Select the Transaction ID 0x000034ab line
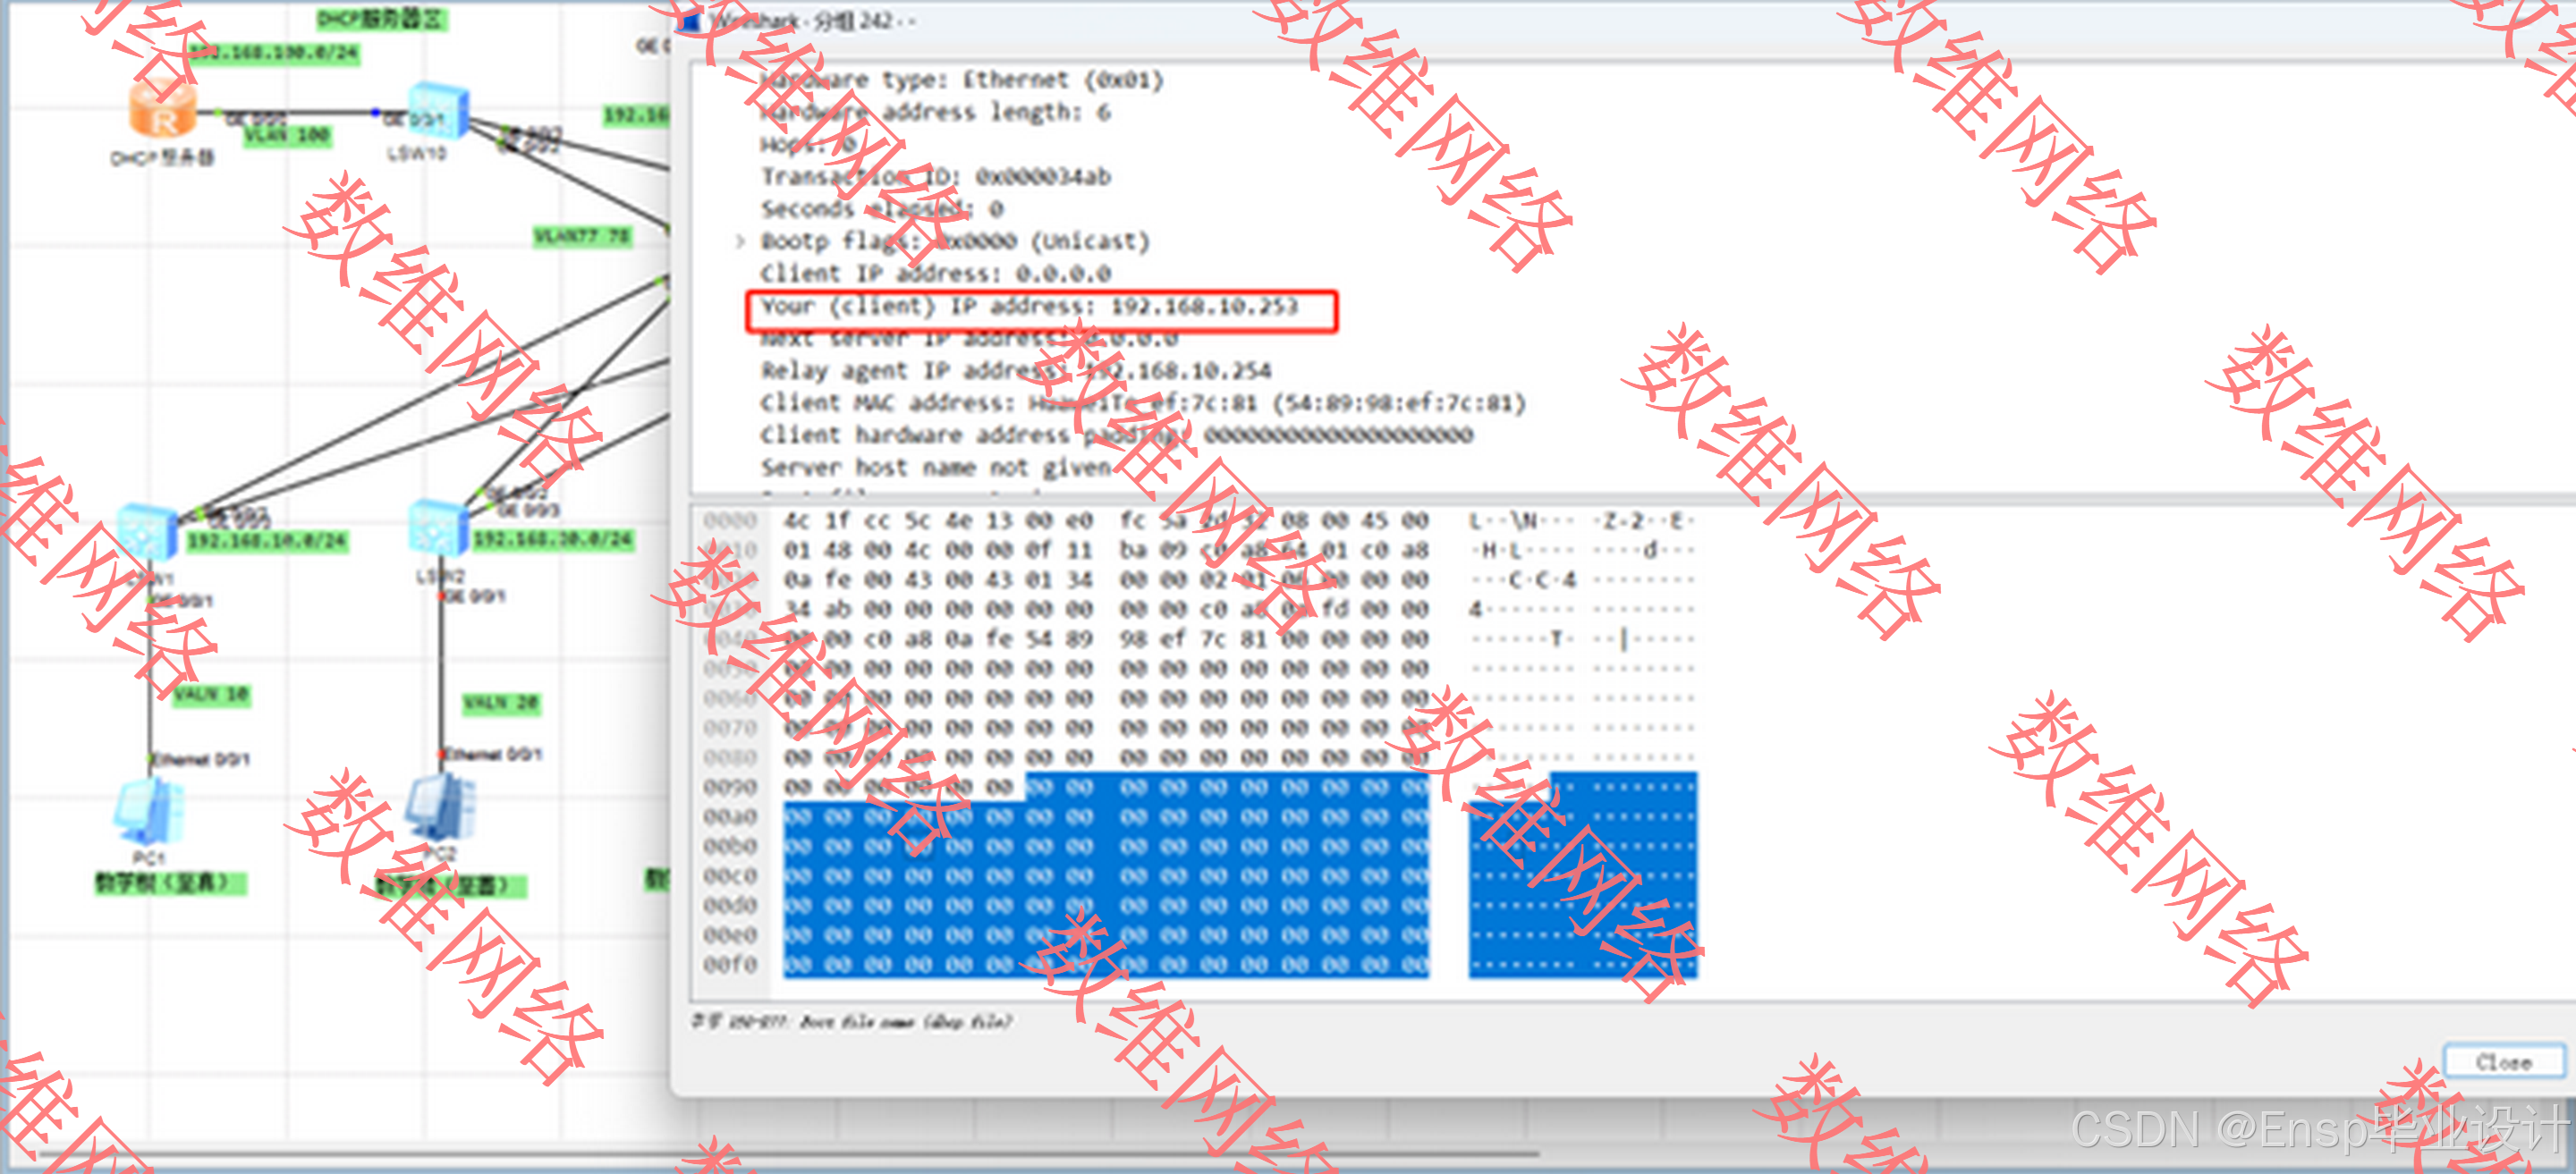The height and width of the screenshot is (1174, 2576). (x=935, y=177)
